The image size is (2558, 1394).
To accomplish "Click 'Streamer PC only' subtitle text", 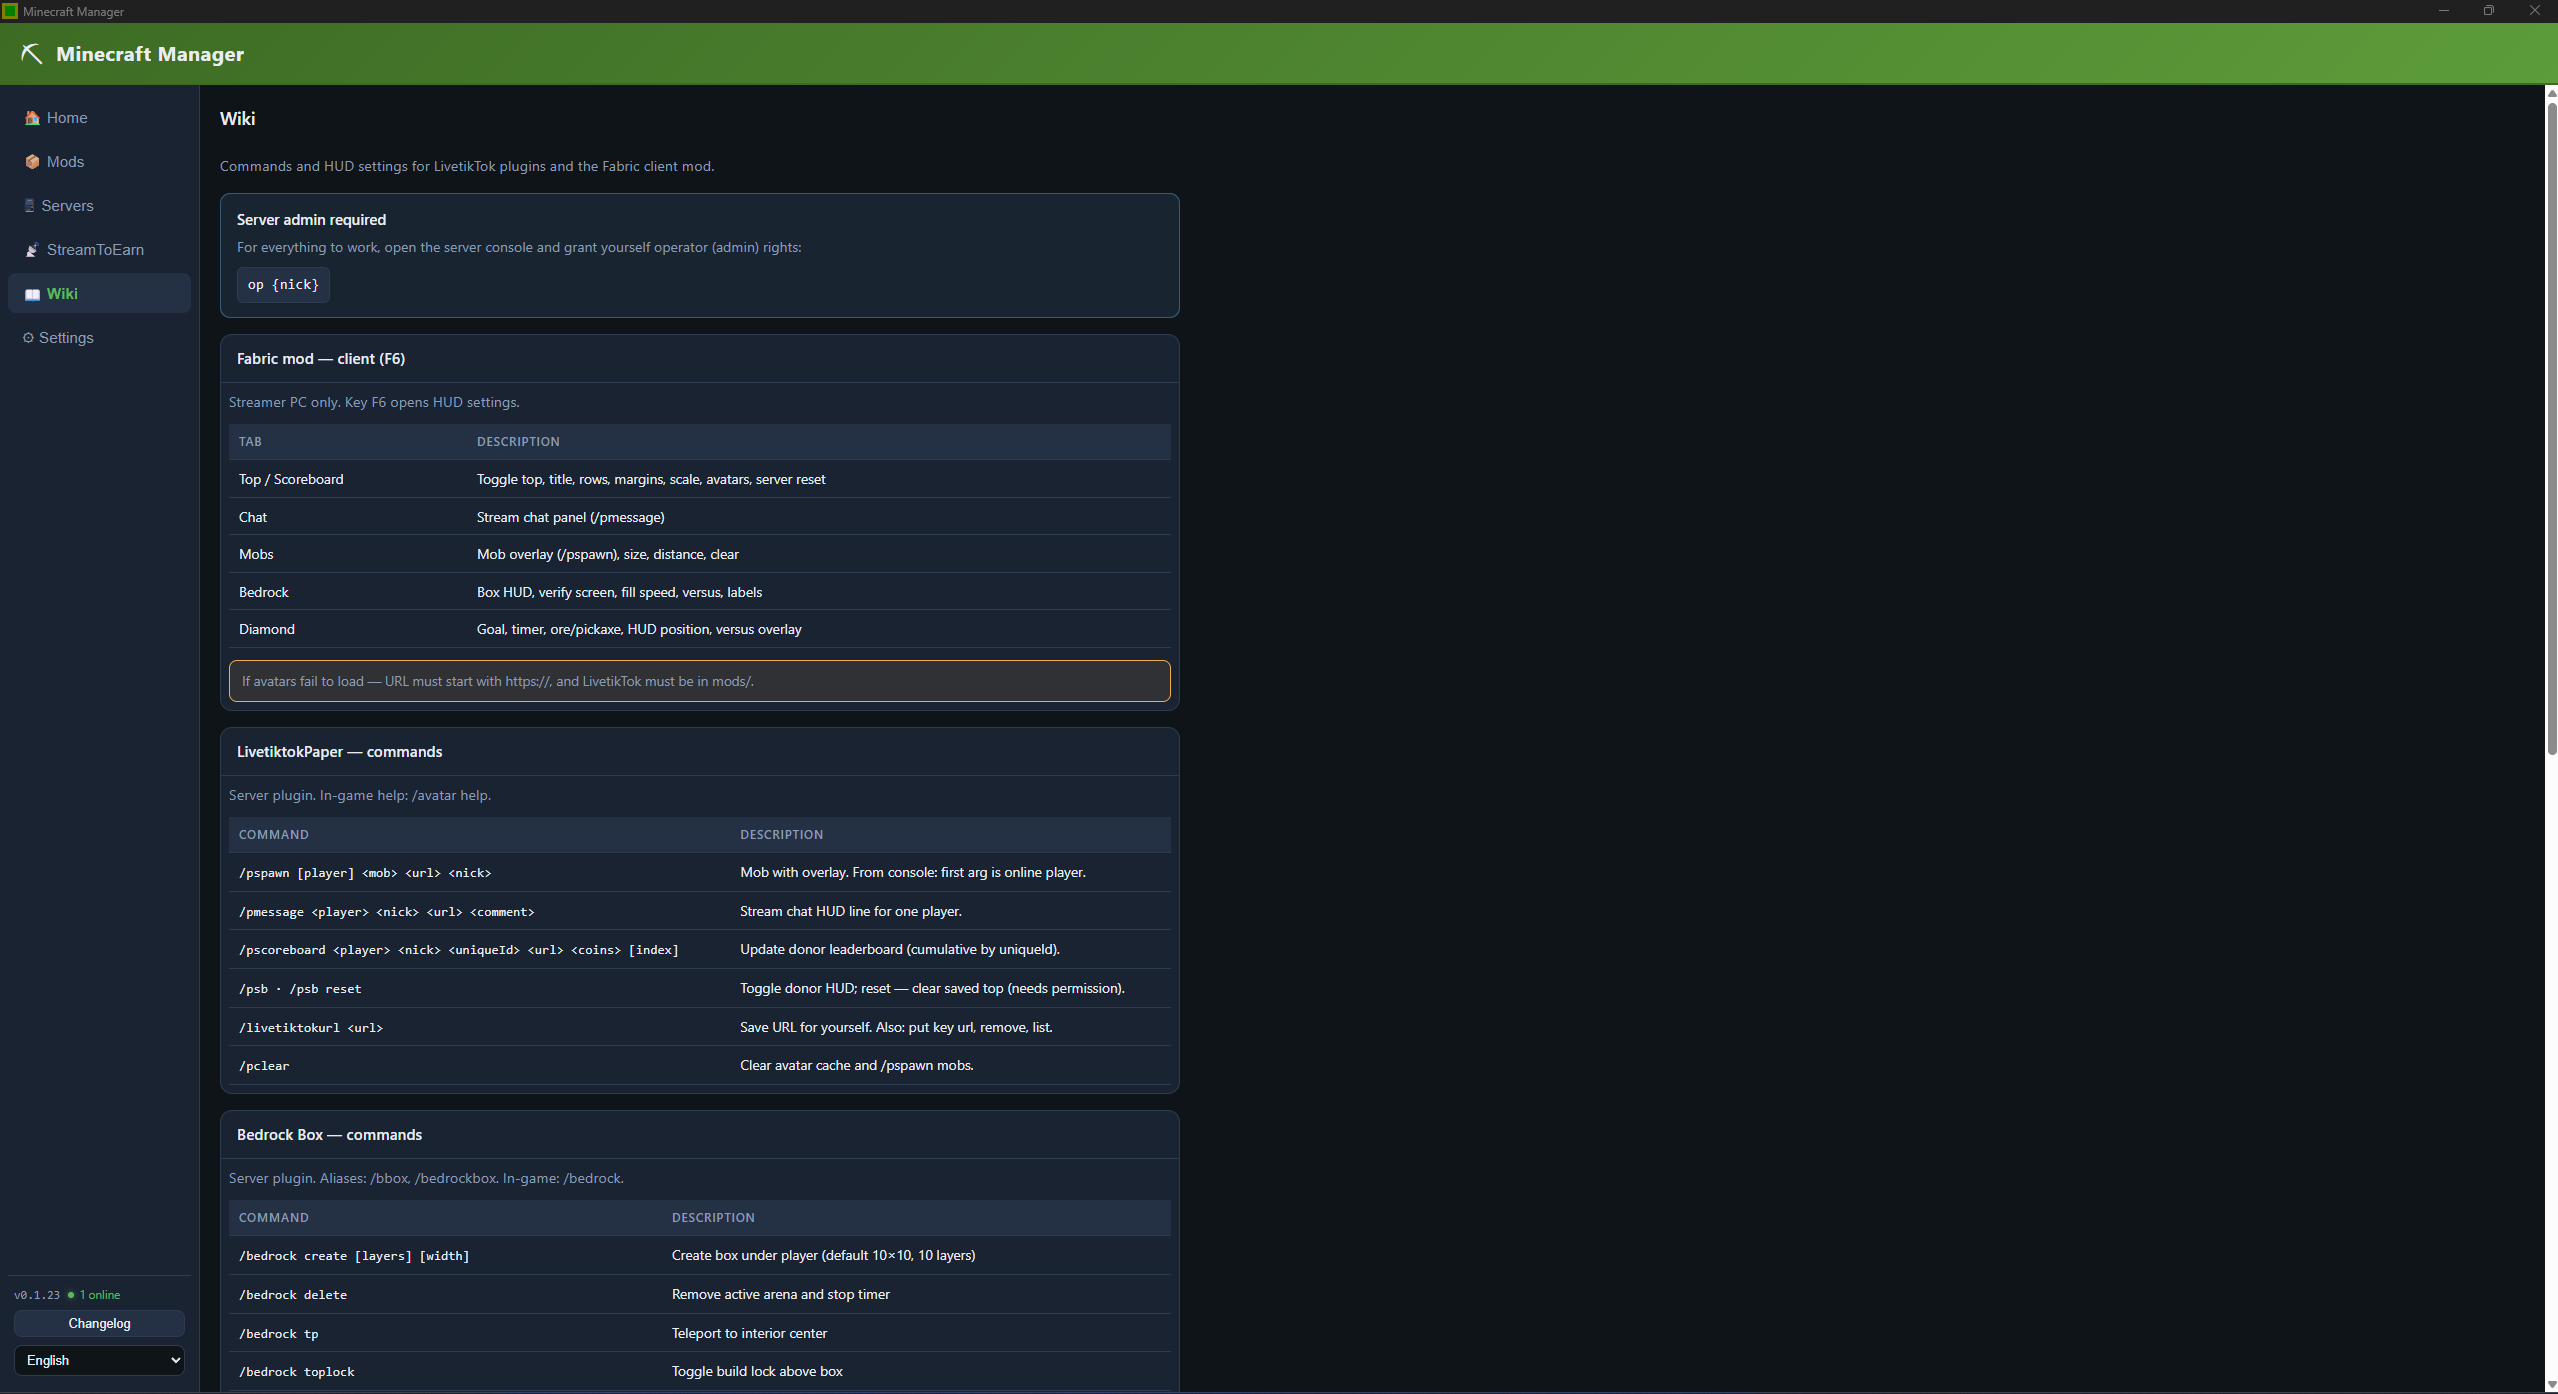I will (x=374, y=403).
